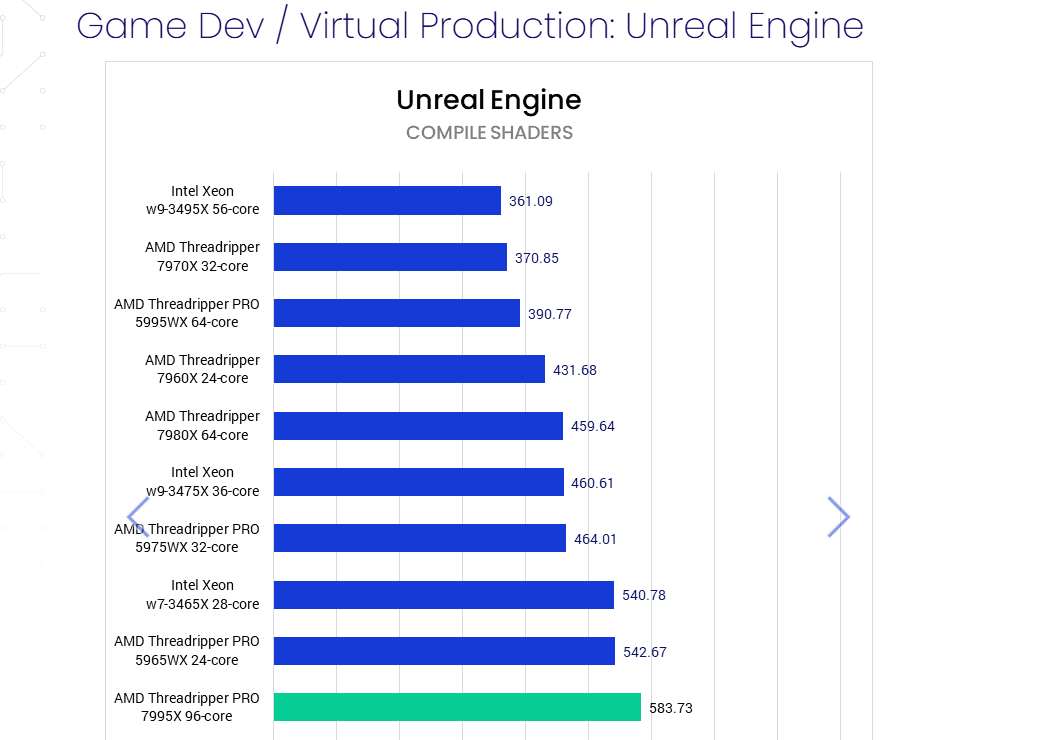Click the Intel Xeon w9-3495X 56-core bar

coord(387,200)
